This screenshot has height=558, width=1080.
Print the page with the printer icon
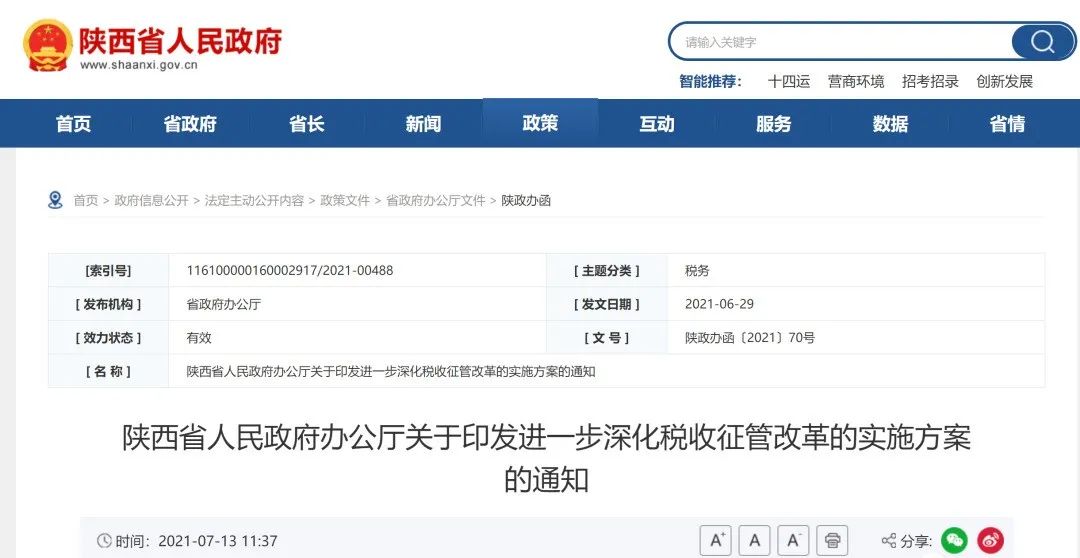[x=832, y=540]
